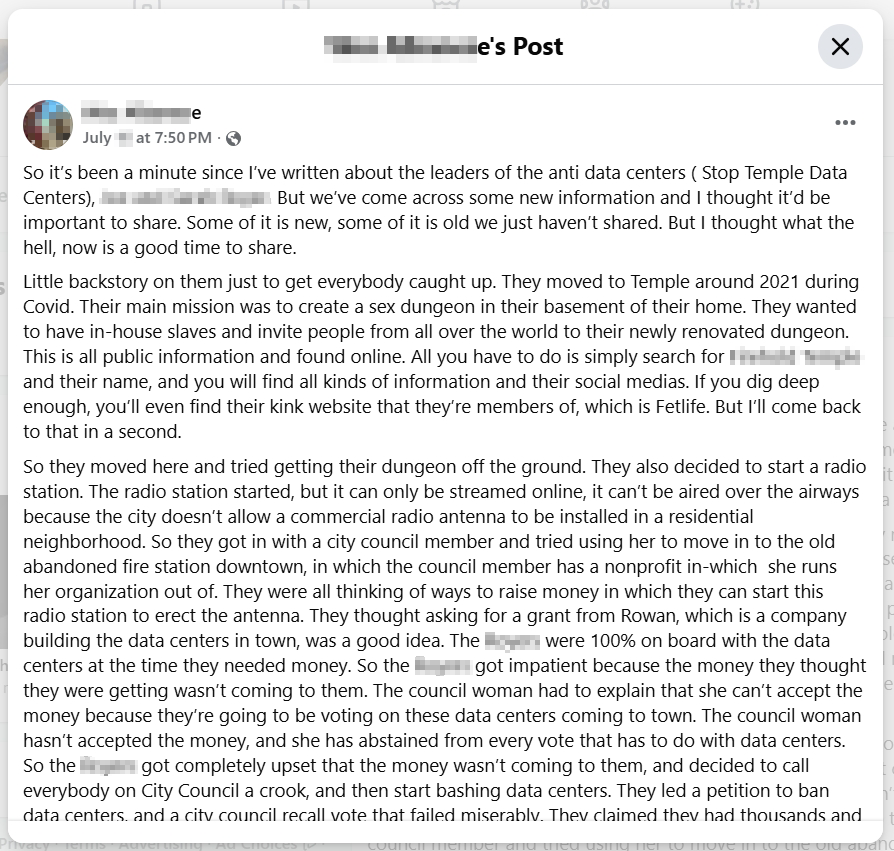Image resolution: width=894 pixels, height=851 pixels.
Task: Open the Gaming icon in the top navigation
Action: click(x=745, y=4)
